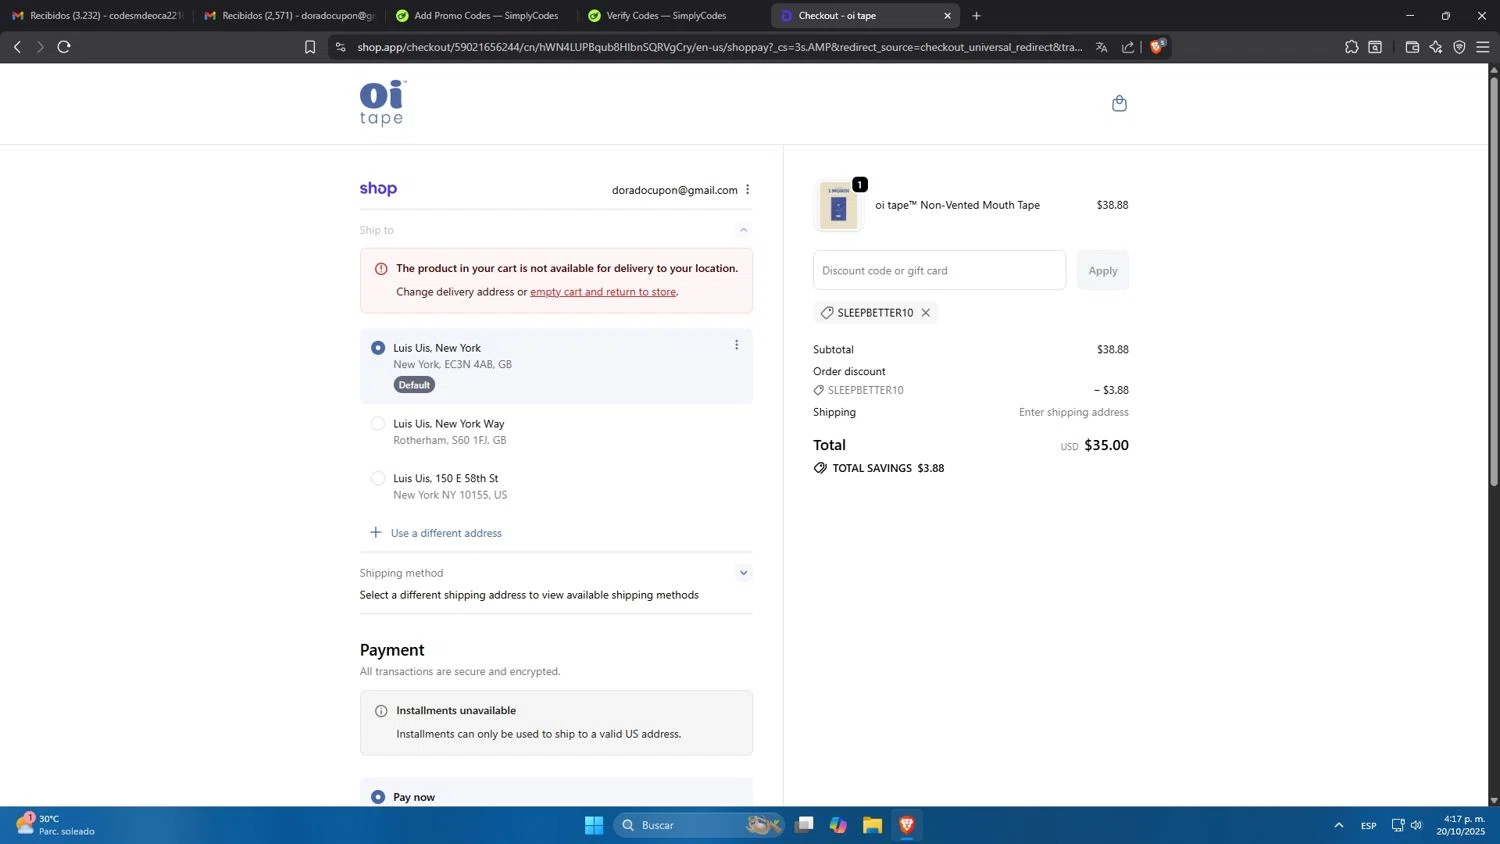This screenshot has height=844, width=1500.
Task: Click the oi tape logo
Action: [382, 103]
